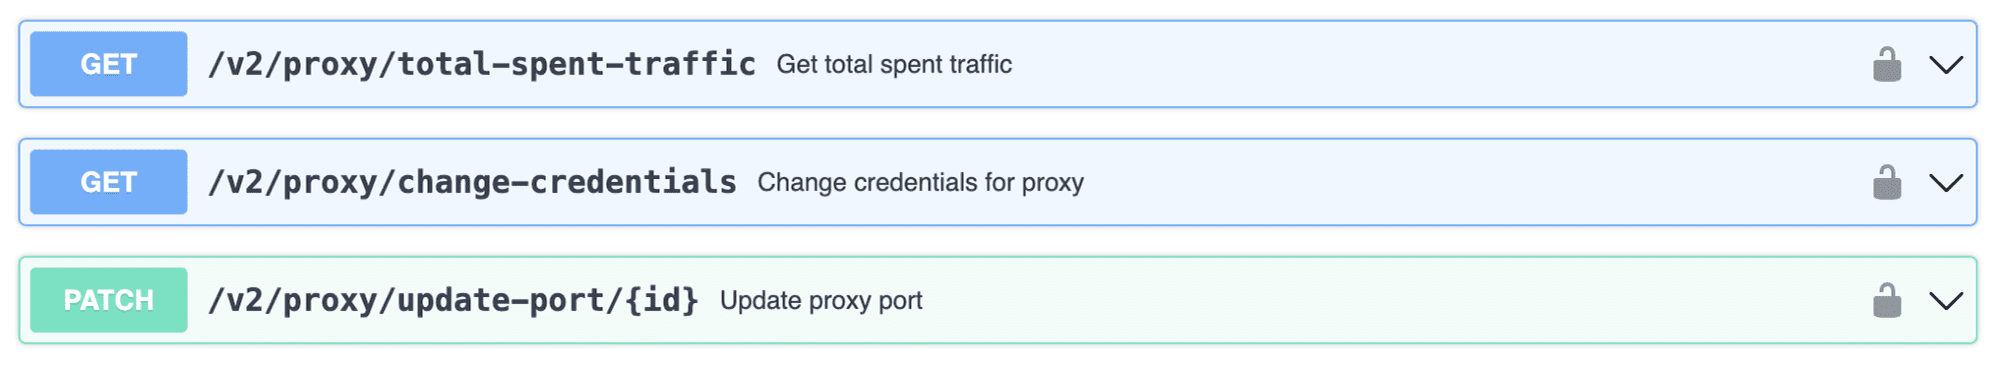Image resolution: width=2000 pixels, height=366 pixels.
Task: Open authorization lock on change-credentials endpoint
Action: coord(1887,182)
